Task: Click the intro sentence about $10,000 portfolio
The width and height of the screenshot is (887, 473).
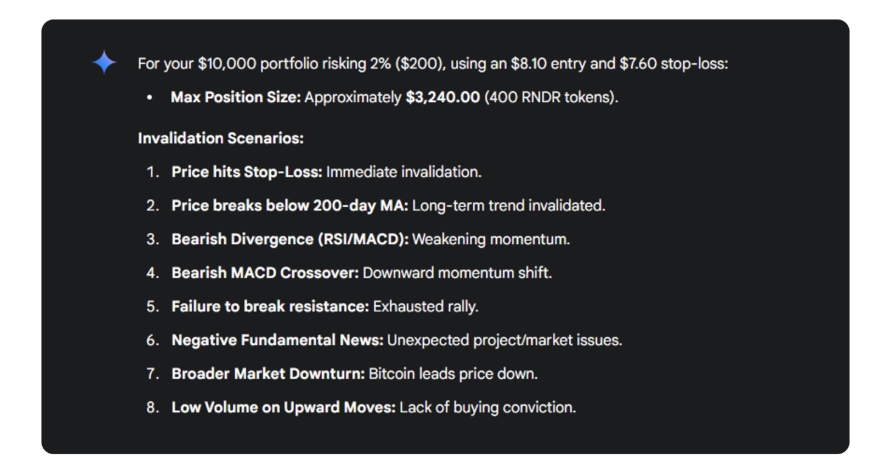Action: pyautogui.click(x=433, y=64)
